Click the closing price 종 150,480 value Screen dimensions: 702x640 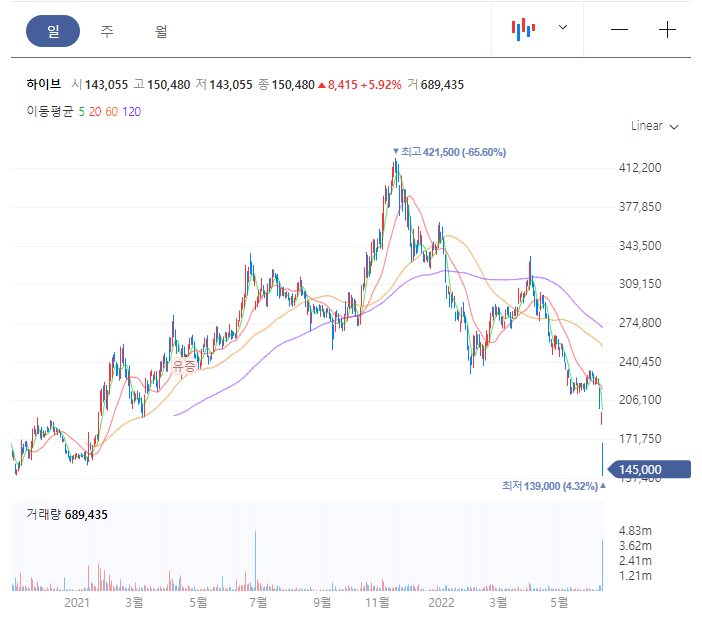pos(287,85)
